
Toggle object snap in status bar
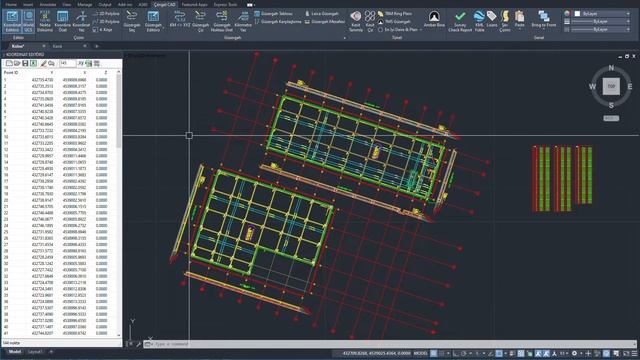(499, 353)
